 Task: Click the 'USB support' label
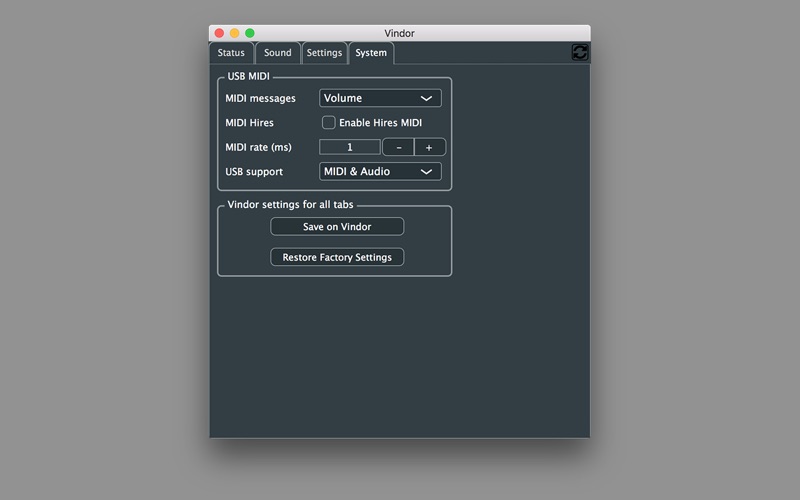254,172
